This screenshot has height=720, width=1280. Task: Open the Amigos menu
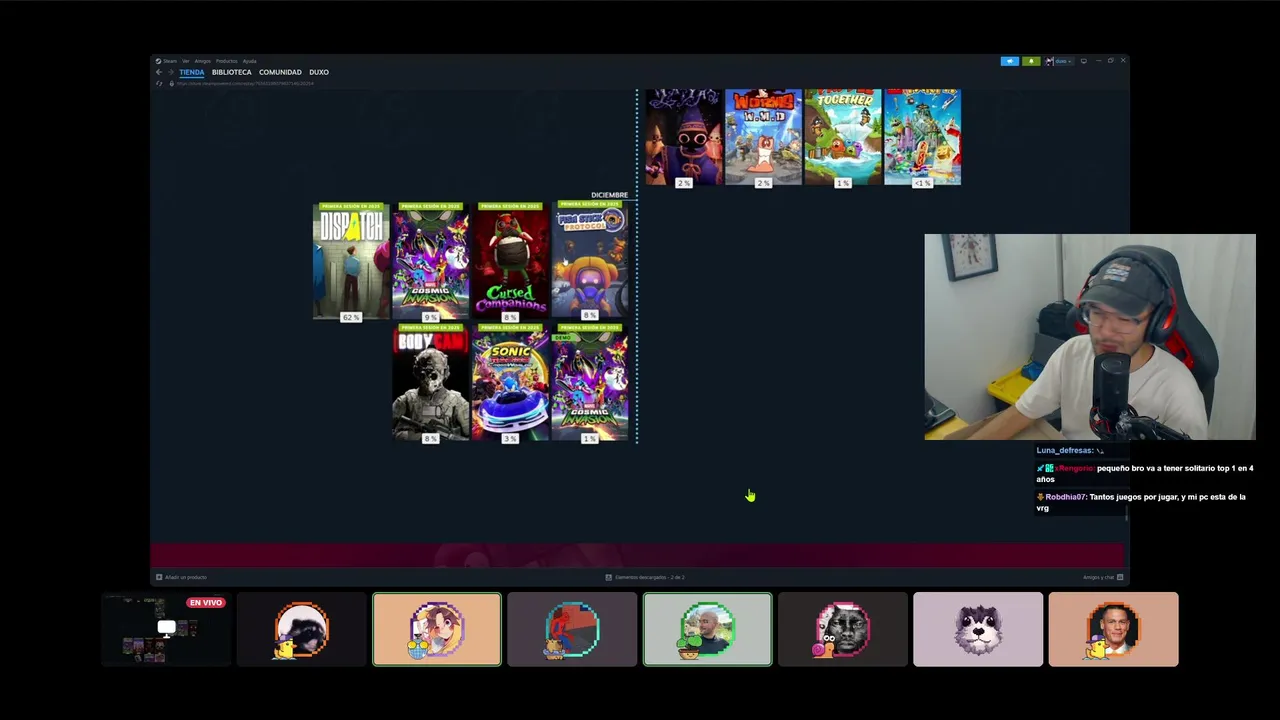[x=203, y=61]
